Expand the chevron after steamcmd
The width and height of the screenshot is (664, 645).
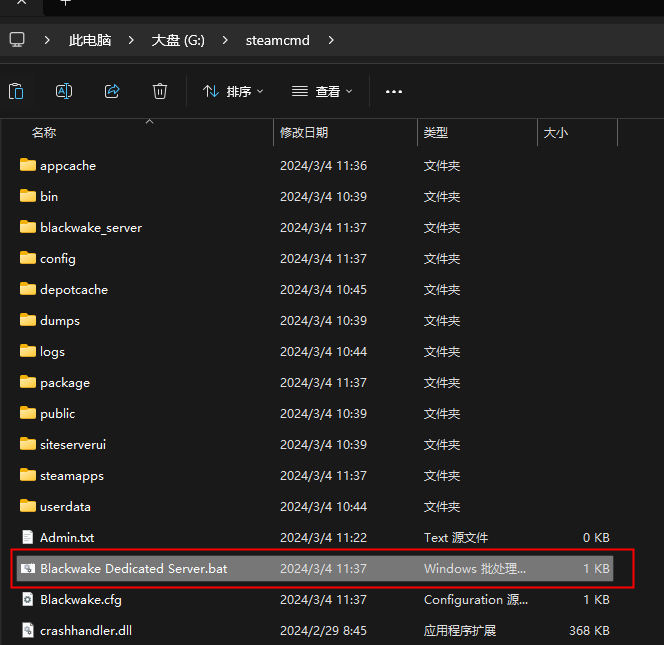click(x=331, y=40)
